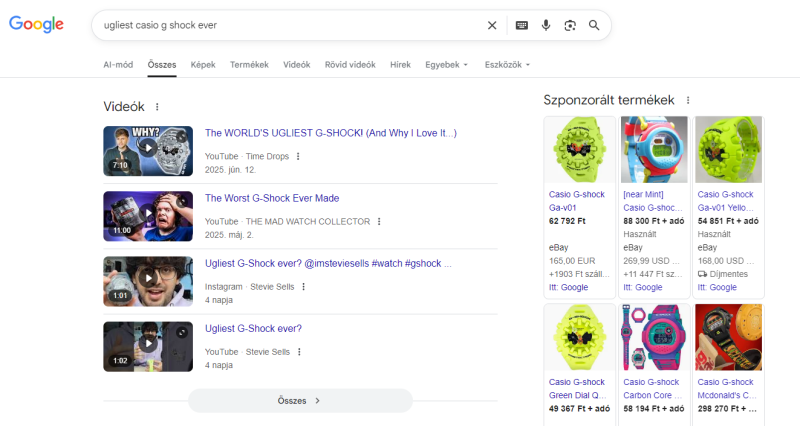Click the '2025. máj. 2.' date text

[x=229, y=235]
